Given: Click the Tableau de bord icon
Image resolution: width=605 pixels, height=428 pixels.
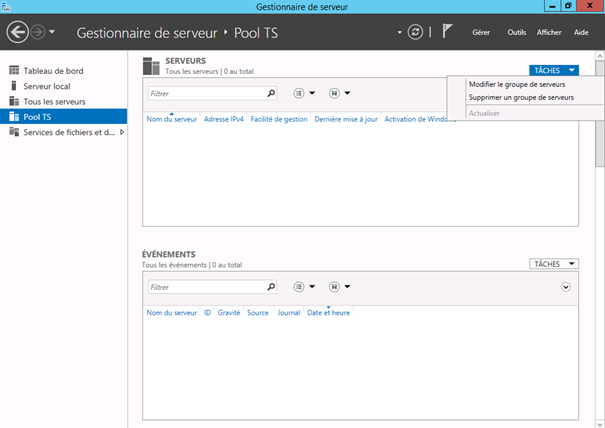Looking at the screenshot, I should click(x=14, y=70).
